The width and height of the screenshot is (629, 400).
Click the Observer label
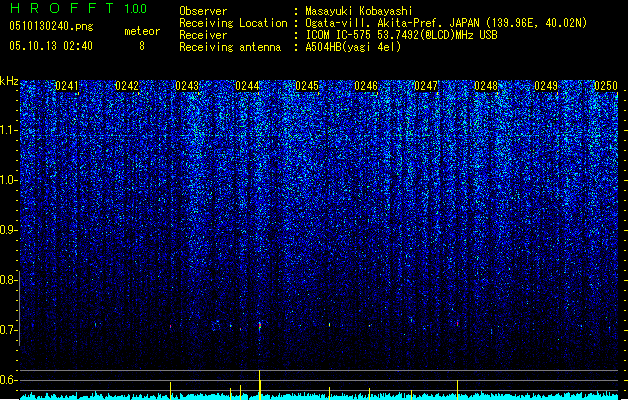(203, 11)
